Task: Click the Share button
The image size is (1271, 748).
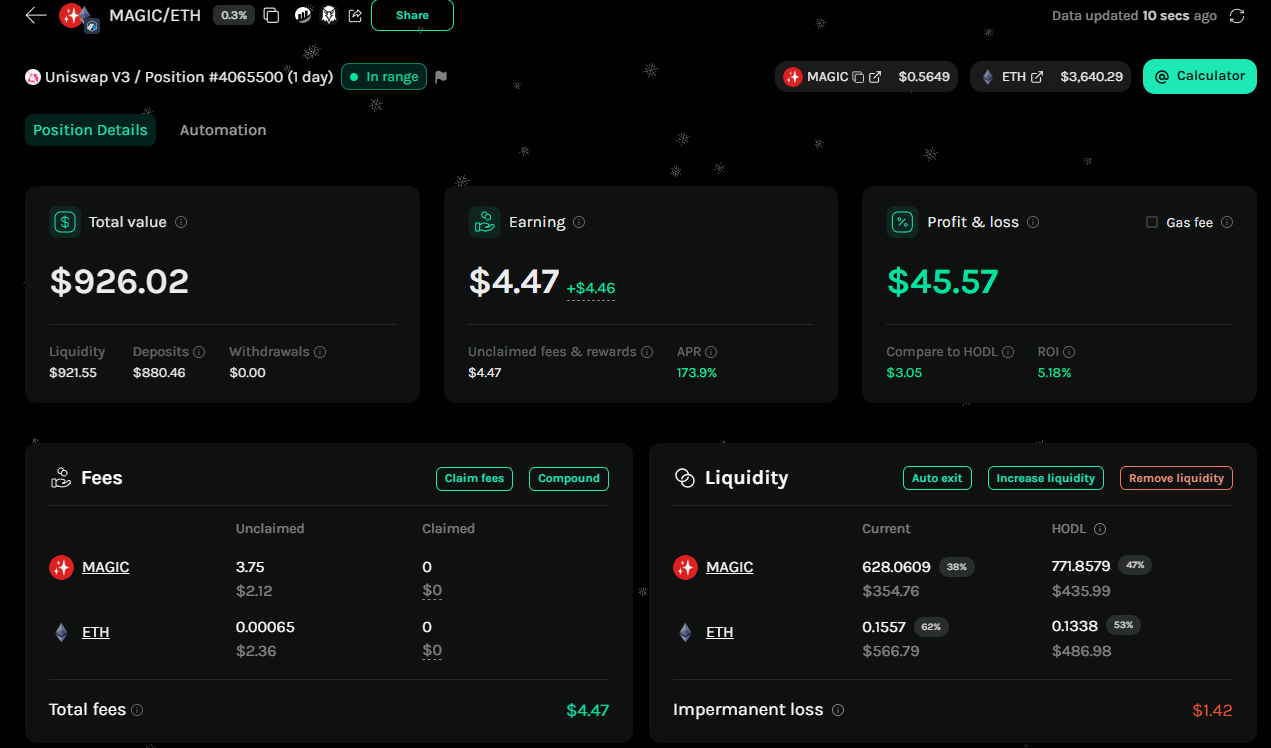Action: click(412, 15)
